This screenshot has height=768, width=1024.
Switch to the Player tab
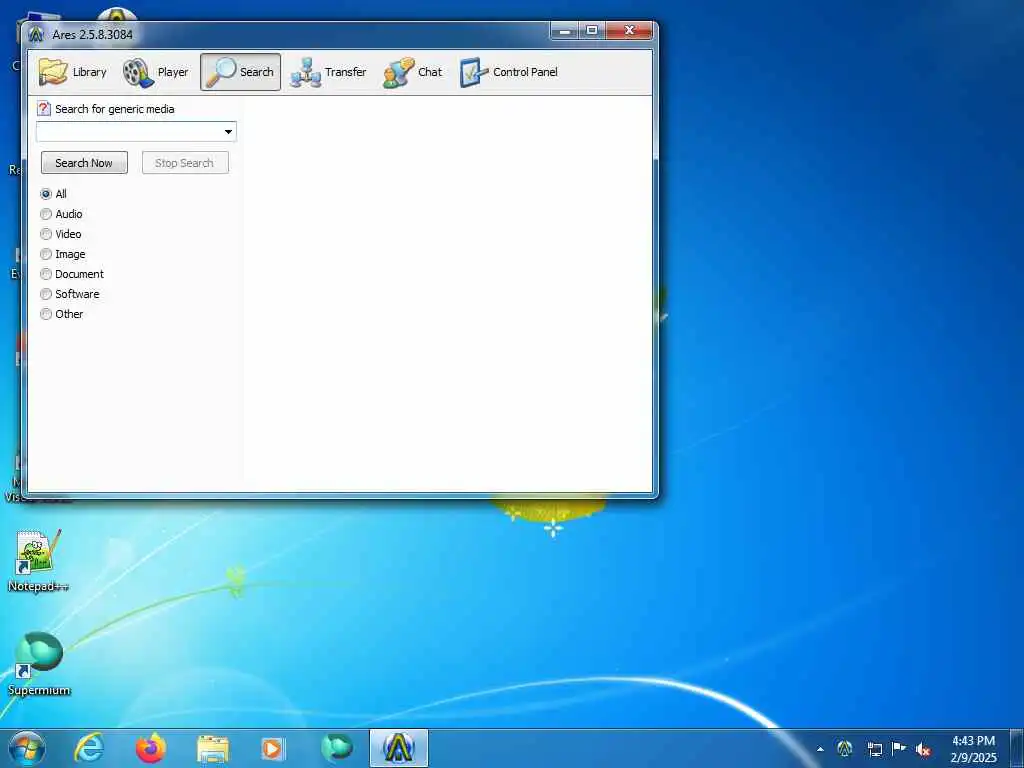[156, 72]
